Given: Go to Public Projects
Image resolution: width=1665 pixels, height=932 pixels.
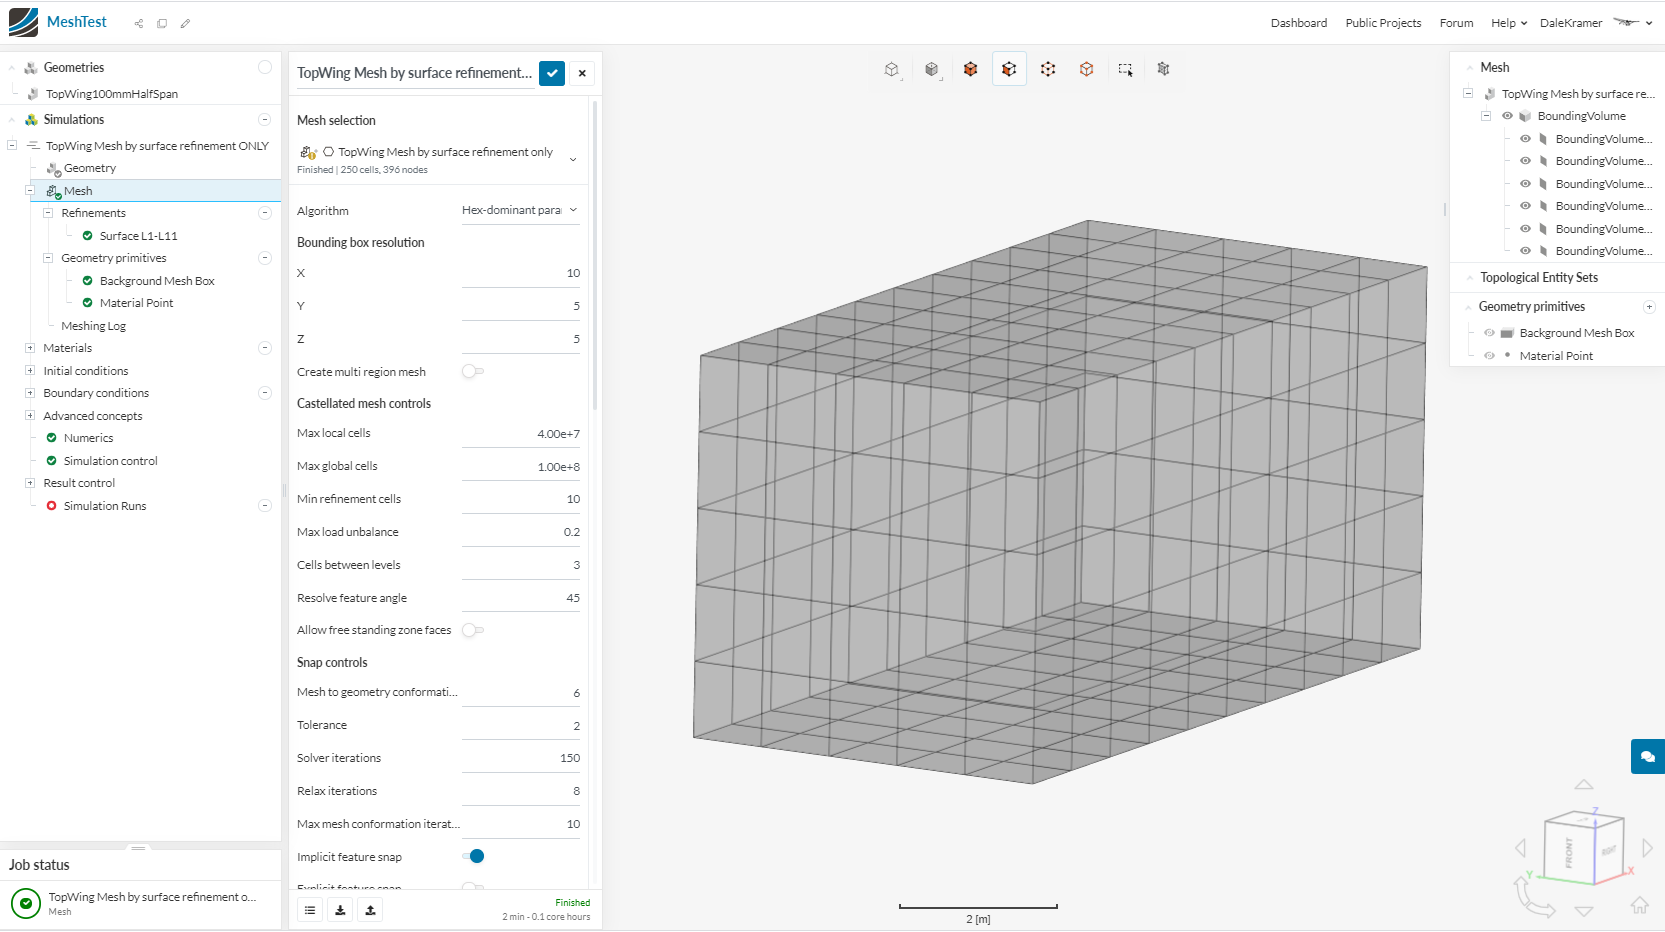Looking at the screenshot, I should click(1382, 23).
